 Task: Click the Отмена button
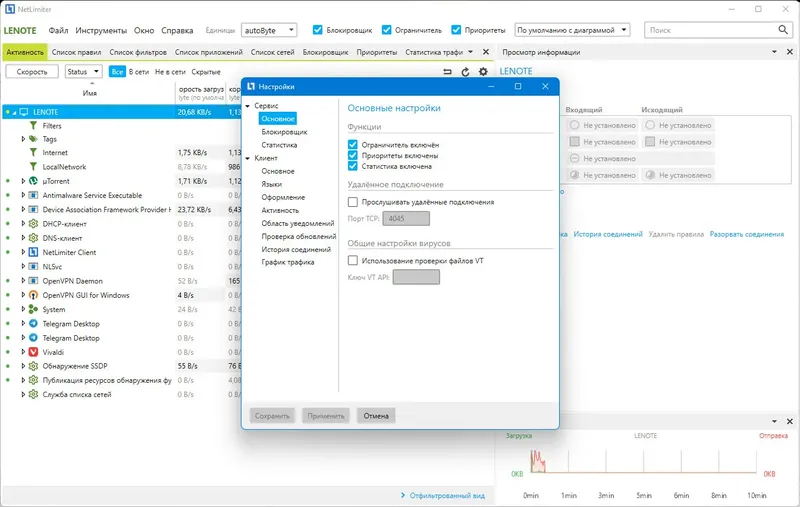click(x=376, y=416)
